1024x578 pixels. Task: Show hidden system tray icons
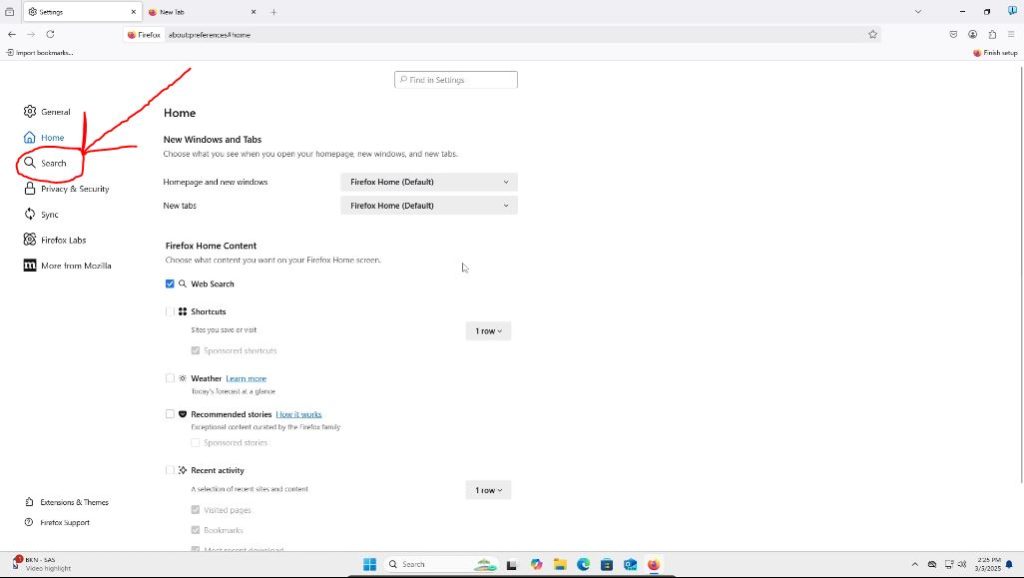914,564
